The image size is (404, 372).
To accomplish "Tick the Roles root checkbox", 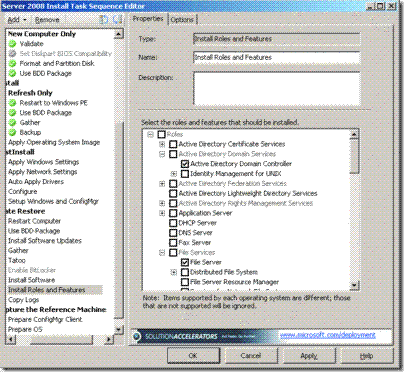I will coord(161,134).
